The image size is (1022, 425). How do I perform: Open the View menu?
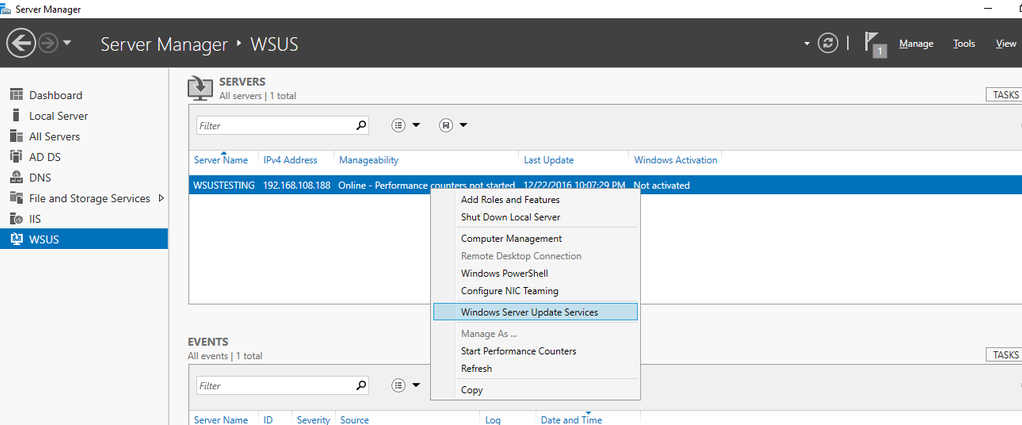click(x=1006, y=44)
